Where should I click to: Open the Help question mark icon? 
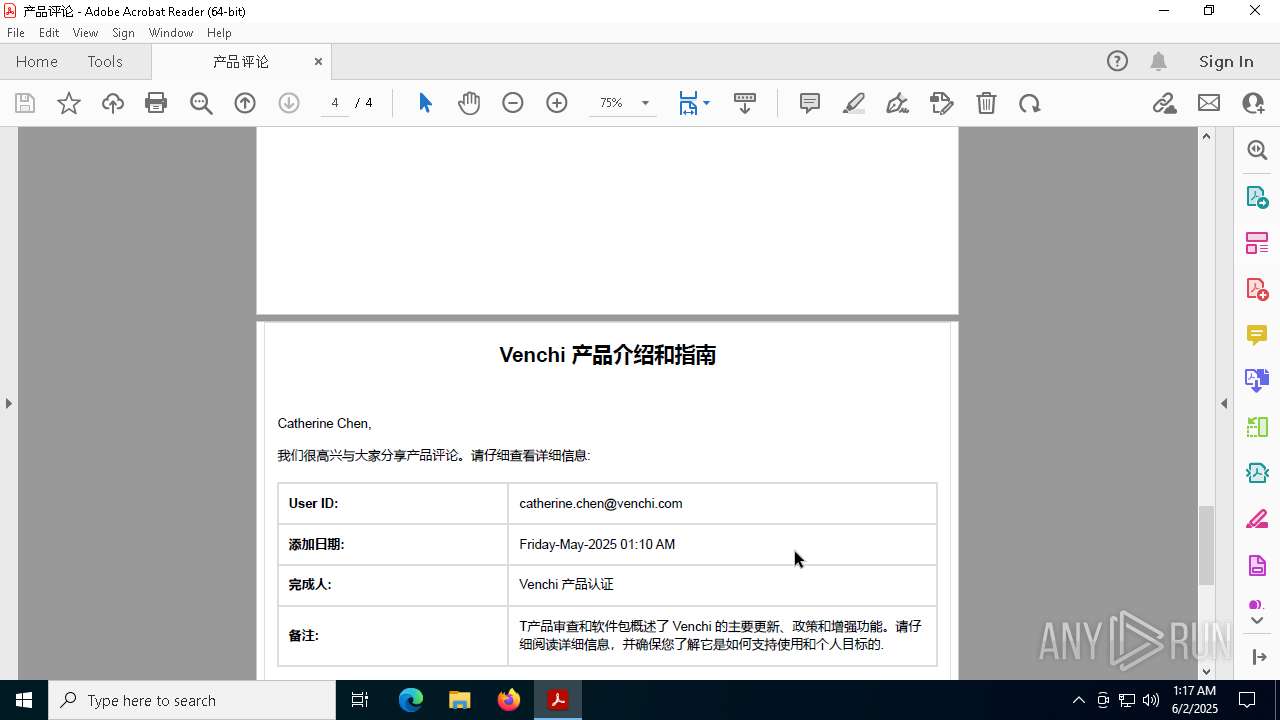[1117, 61]
